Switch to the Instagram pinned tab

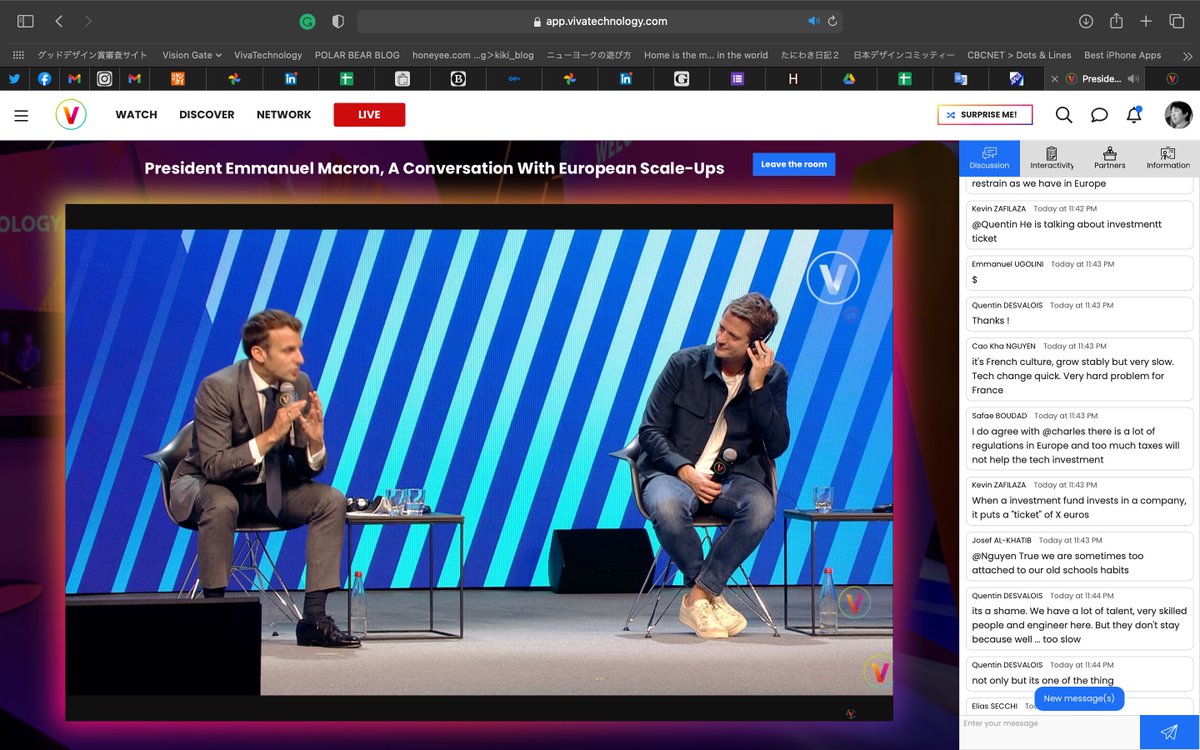pos(104,78)
